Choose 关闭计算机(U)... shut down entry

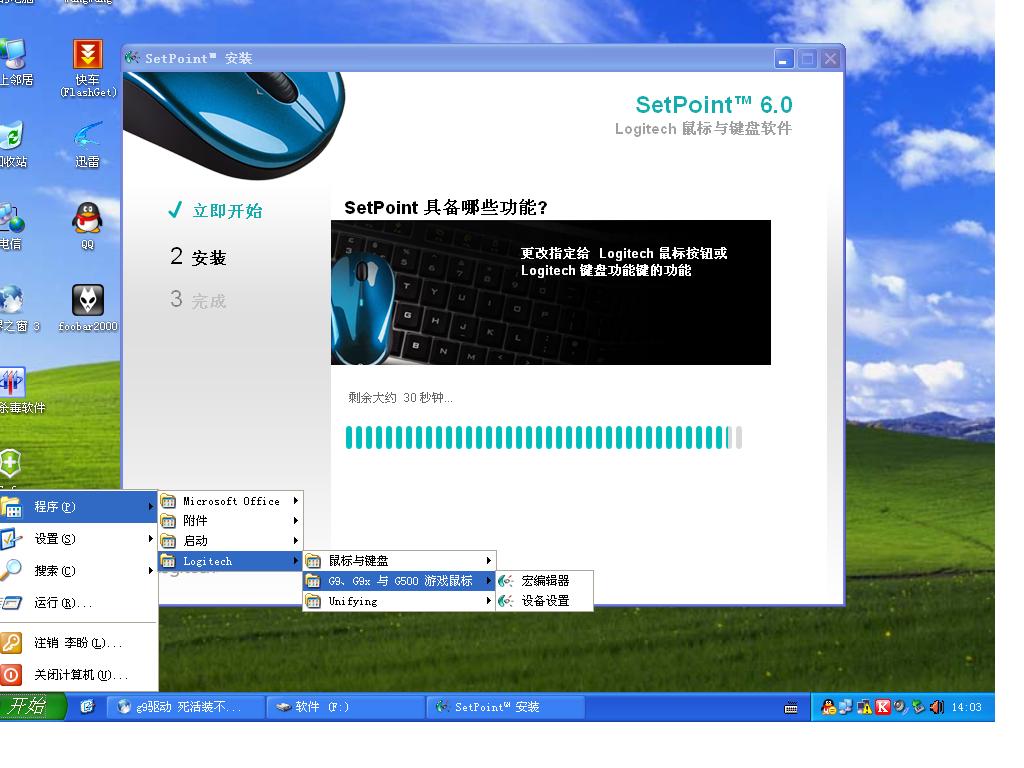78,675
